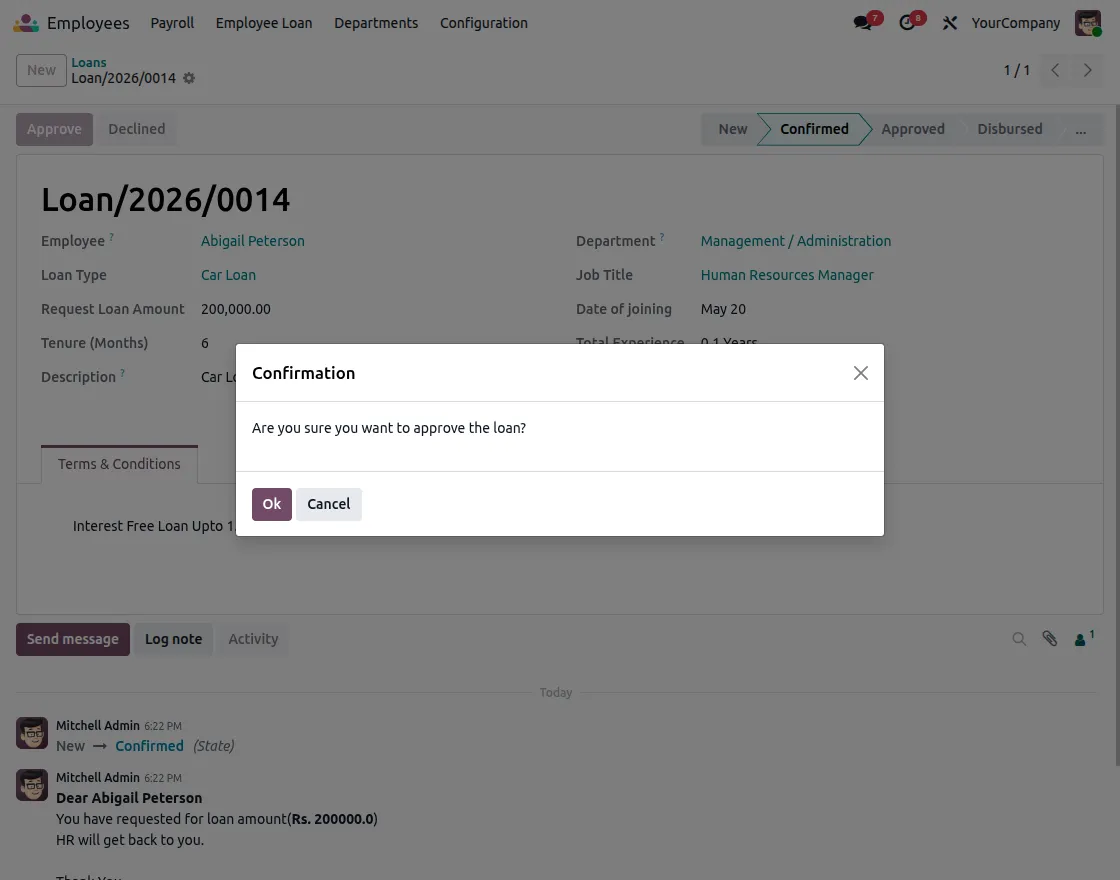Click the tenure value 6
The image size is (1120, 880).
205,344
